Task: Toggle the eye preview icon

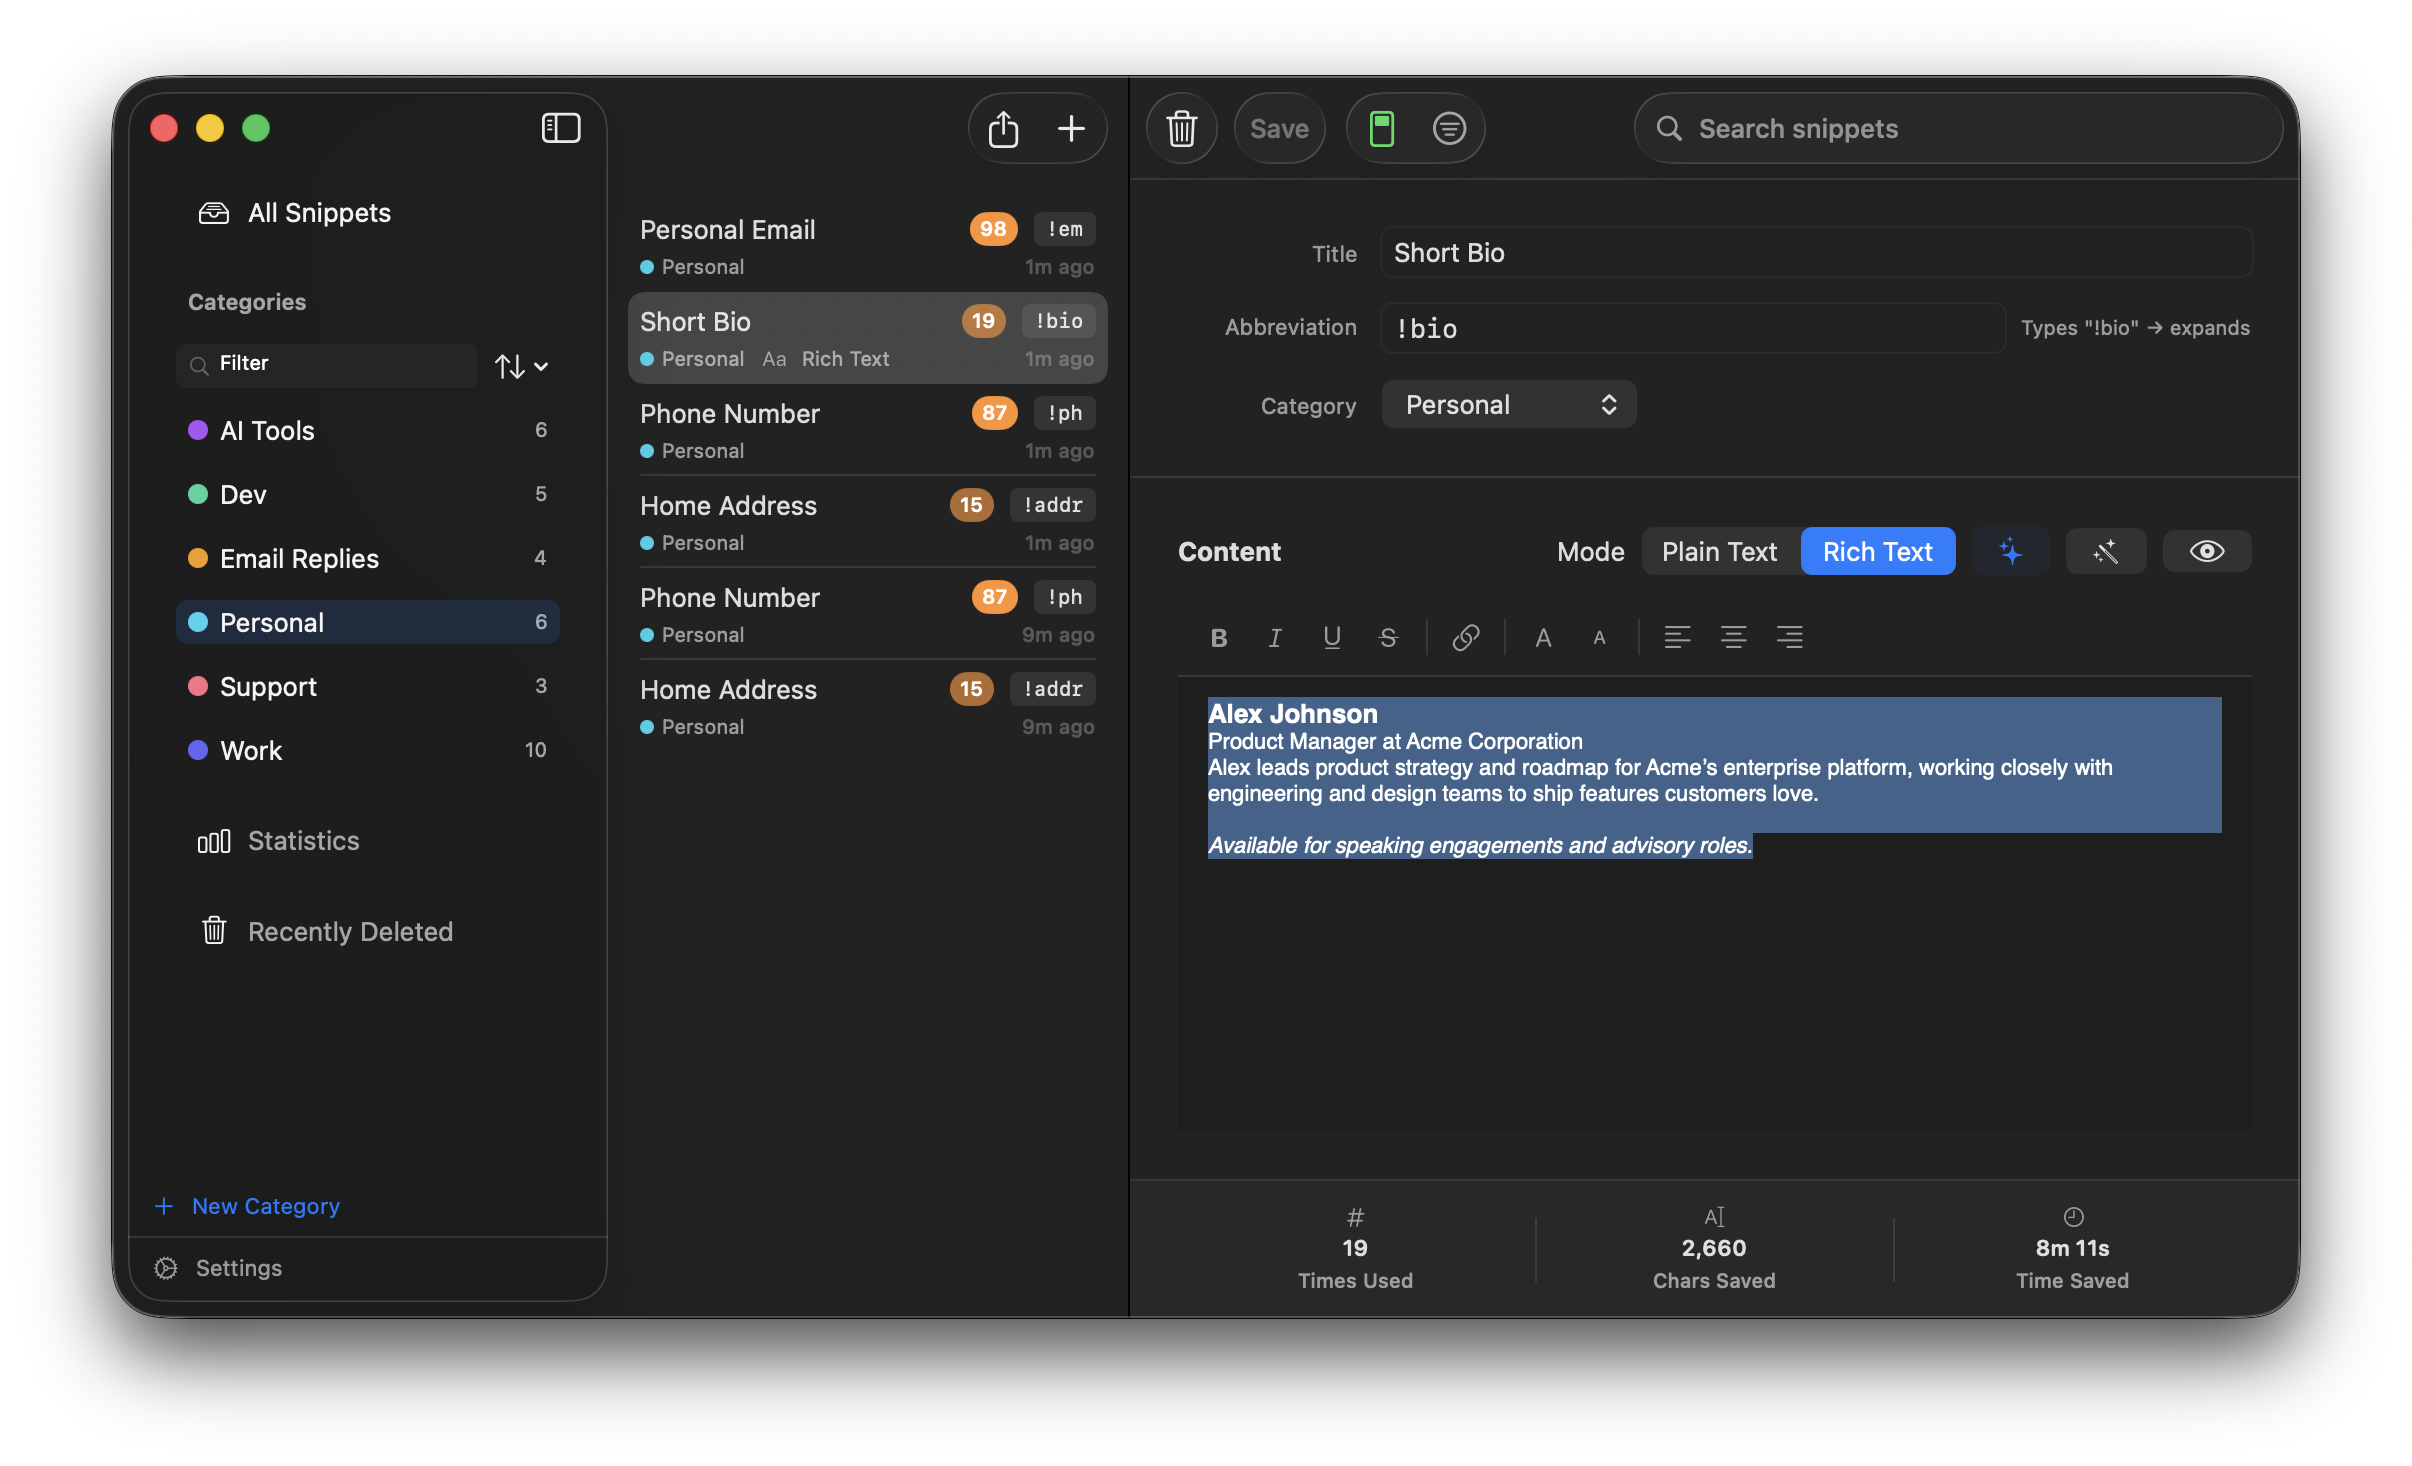Action: tap(2207, 551)
